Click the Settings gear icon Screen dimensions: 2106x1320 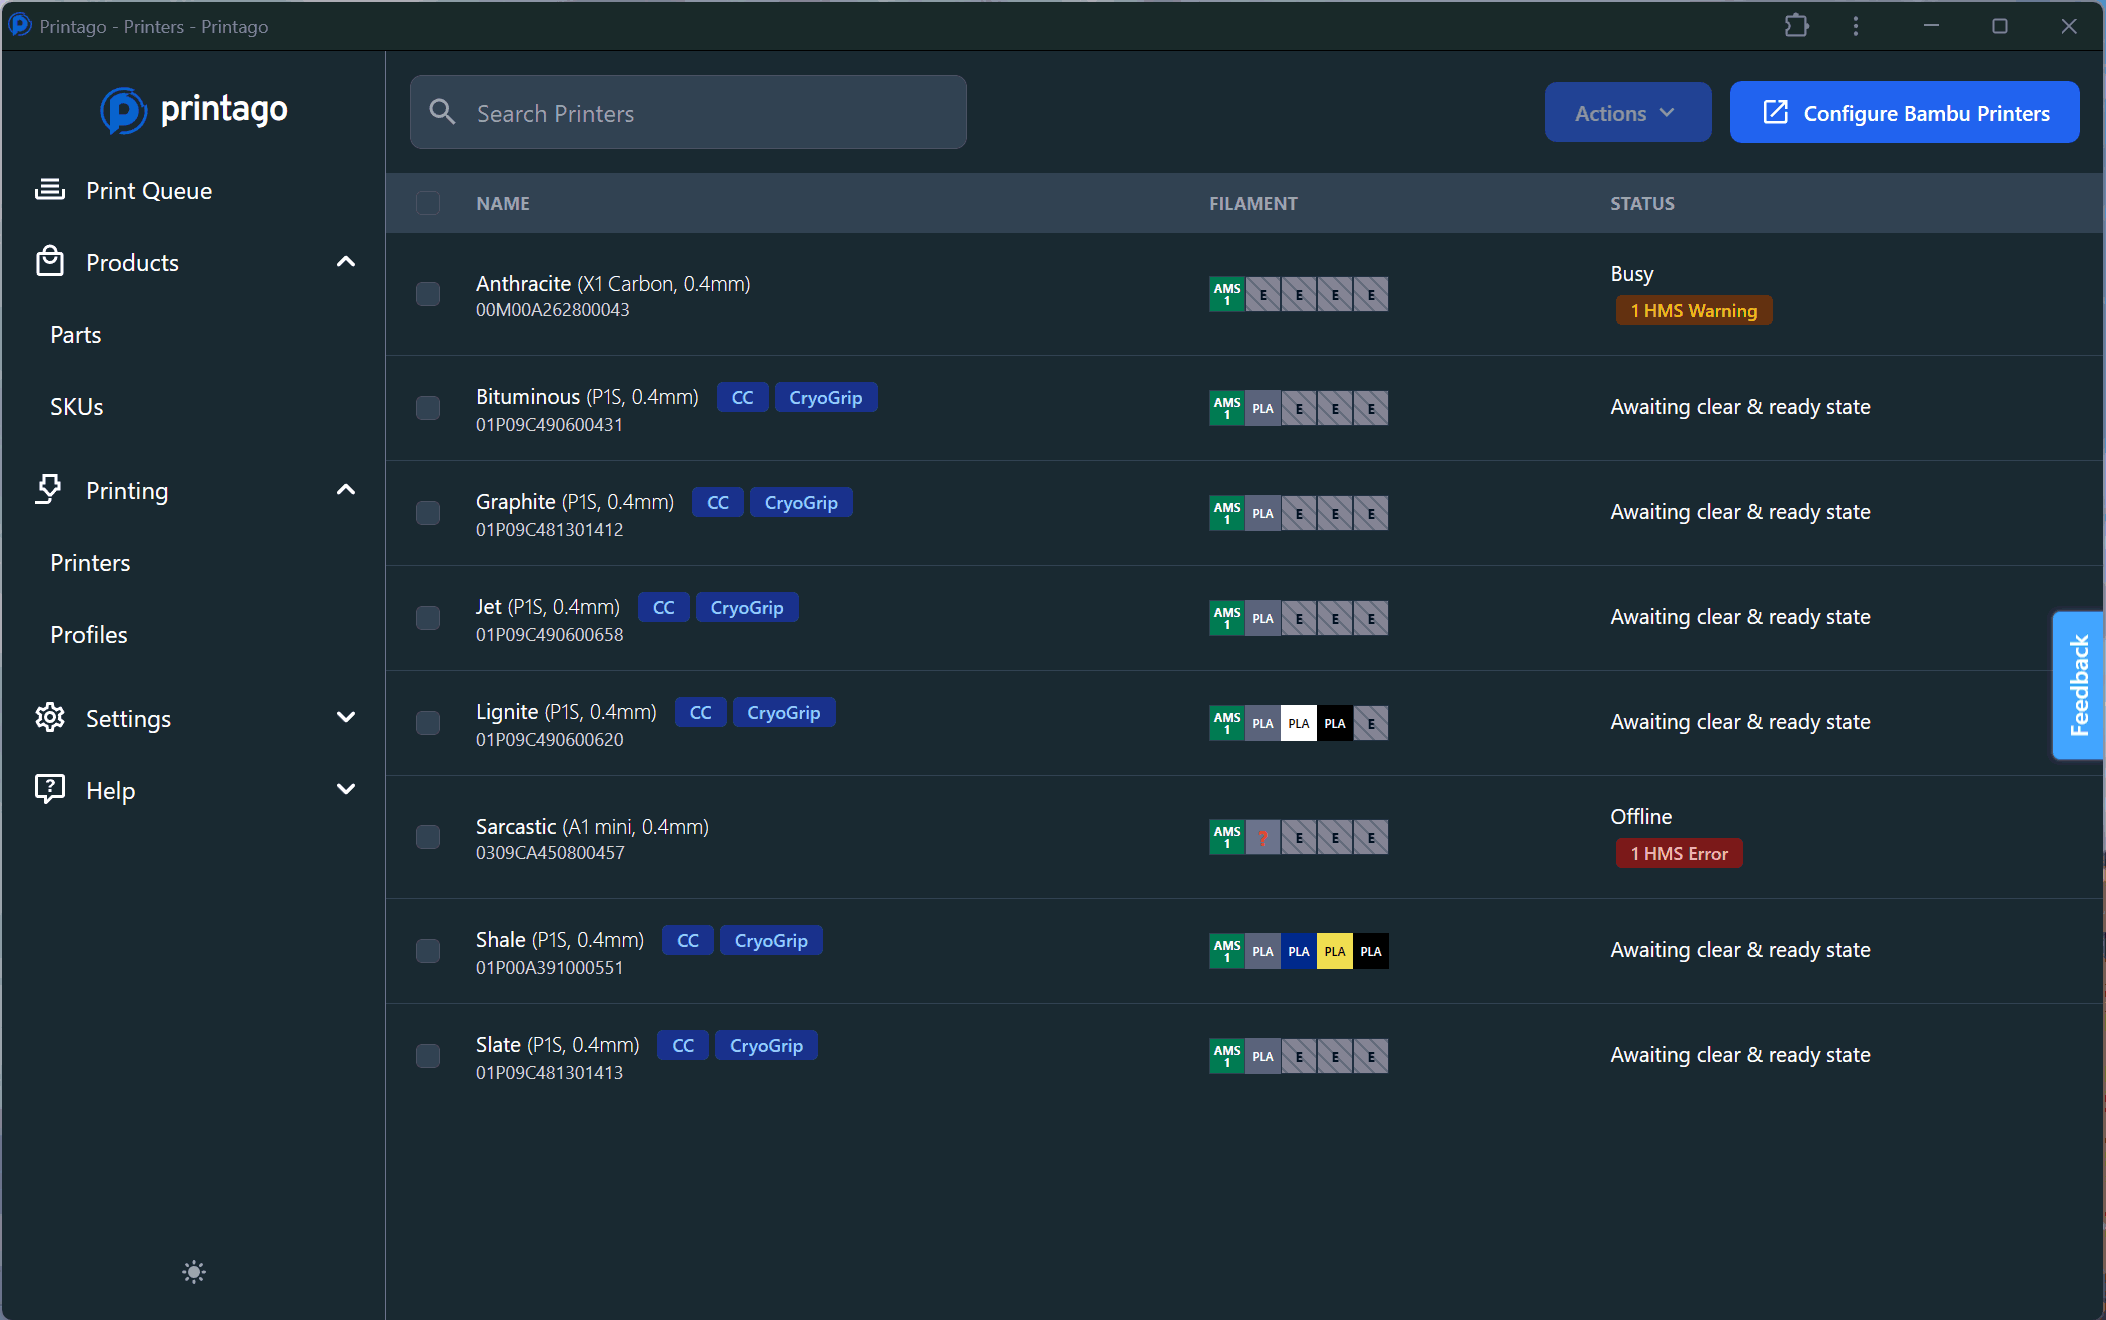tap(50, 717)
